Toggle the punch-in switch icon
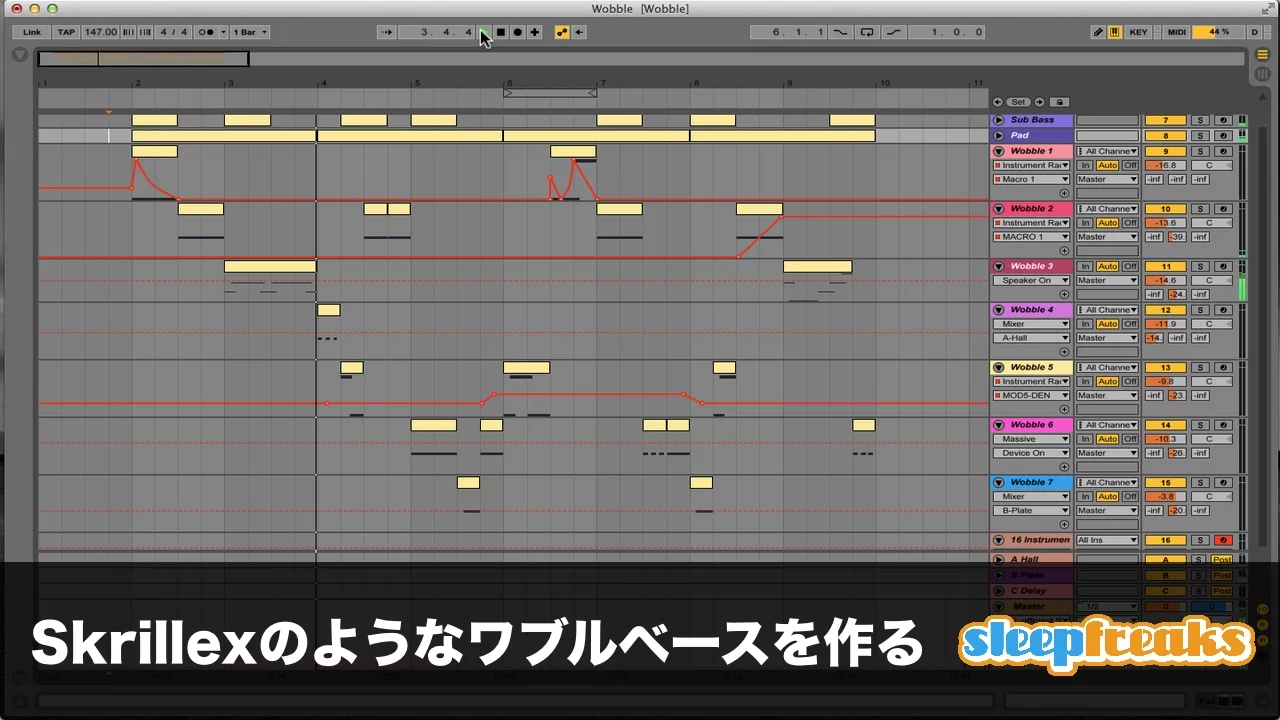This screenshot has height=720, width=1280. pos(840,32)
